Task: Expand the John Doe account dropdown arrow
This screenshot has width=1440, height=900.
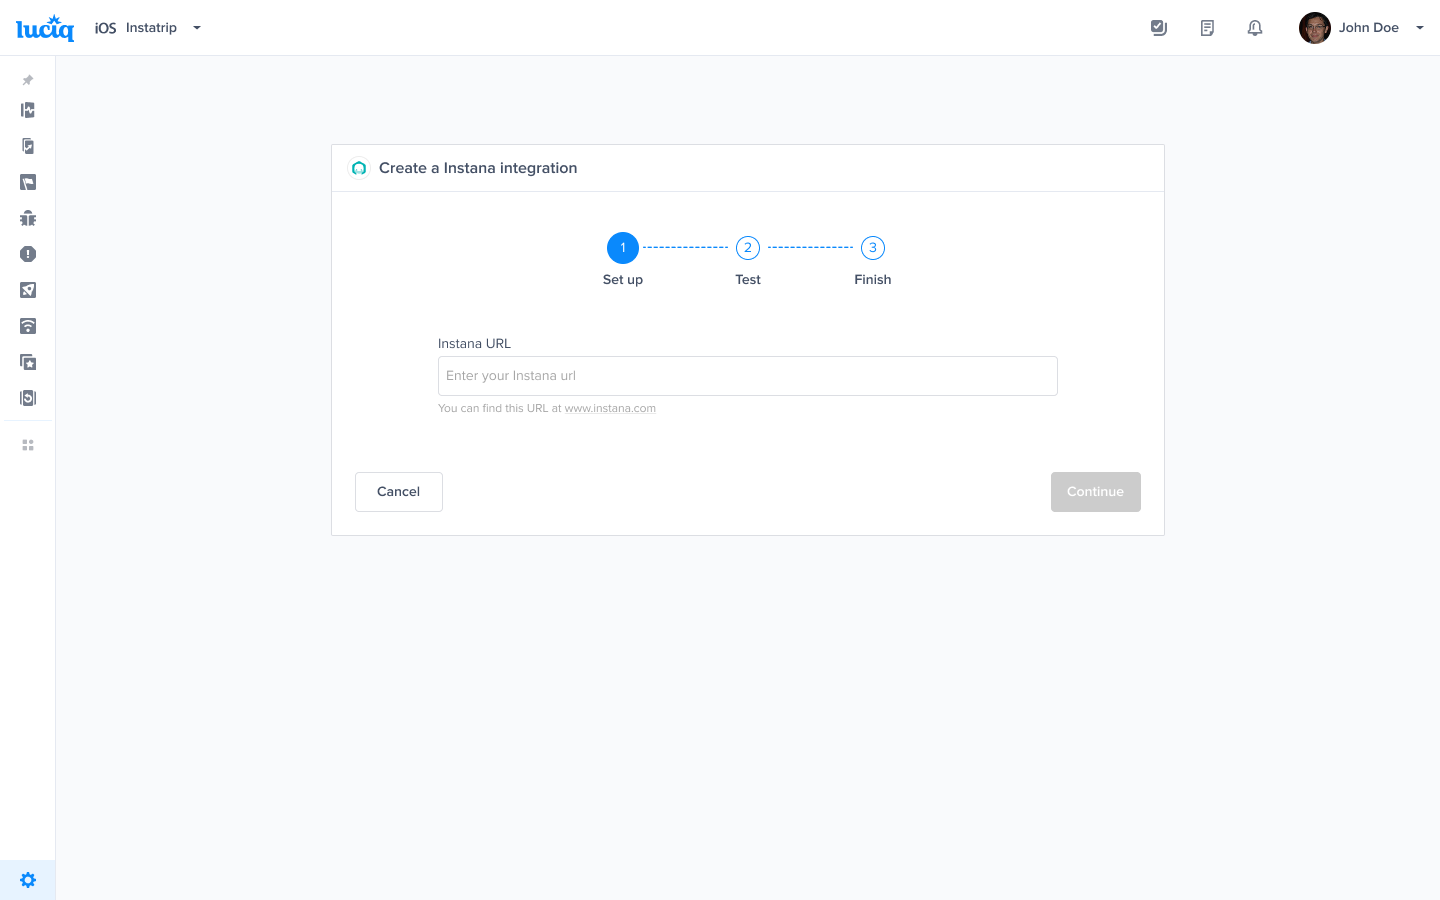Action: pos(1420,28)
